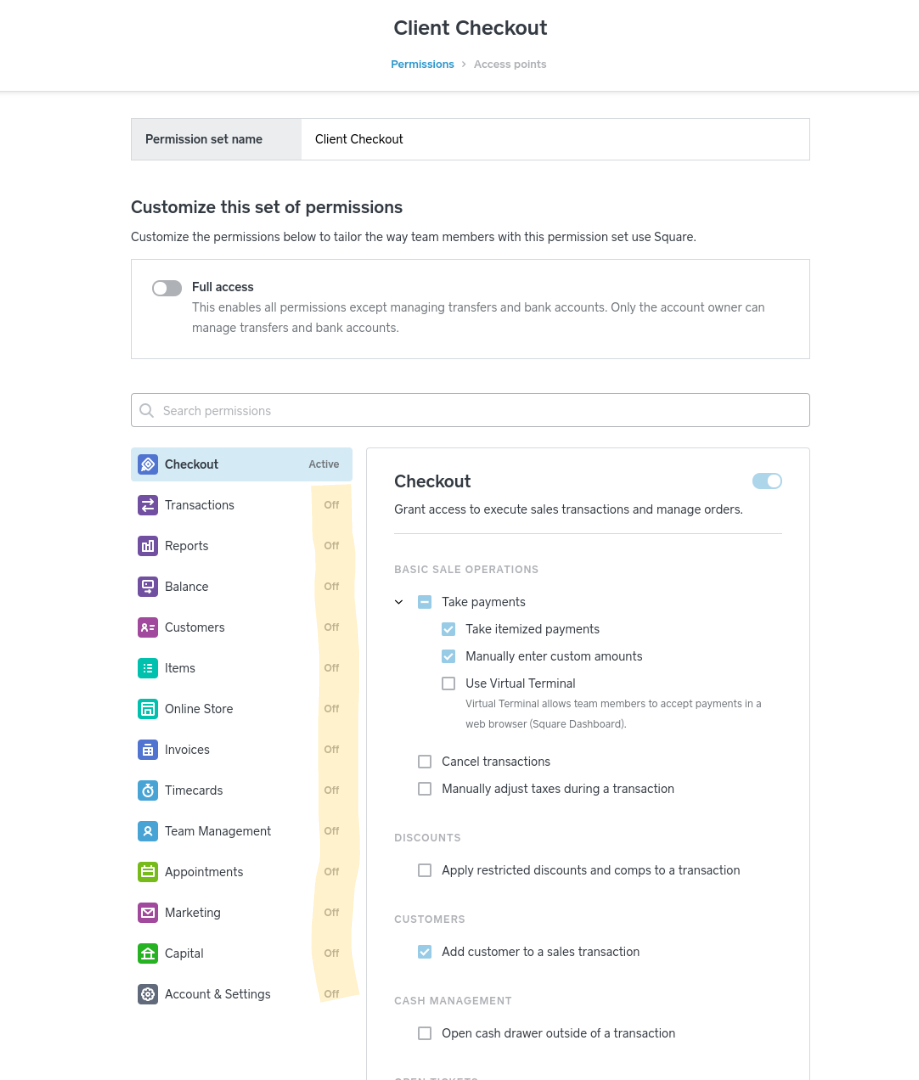Uncheck Add customer to a sales transaction
Image resolution: width=919 pixels, height=1080 pixels.
pyautogui.click(x=425, y=952)
